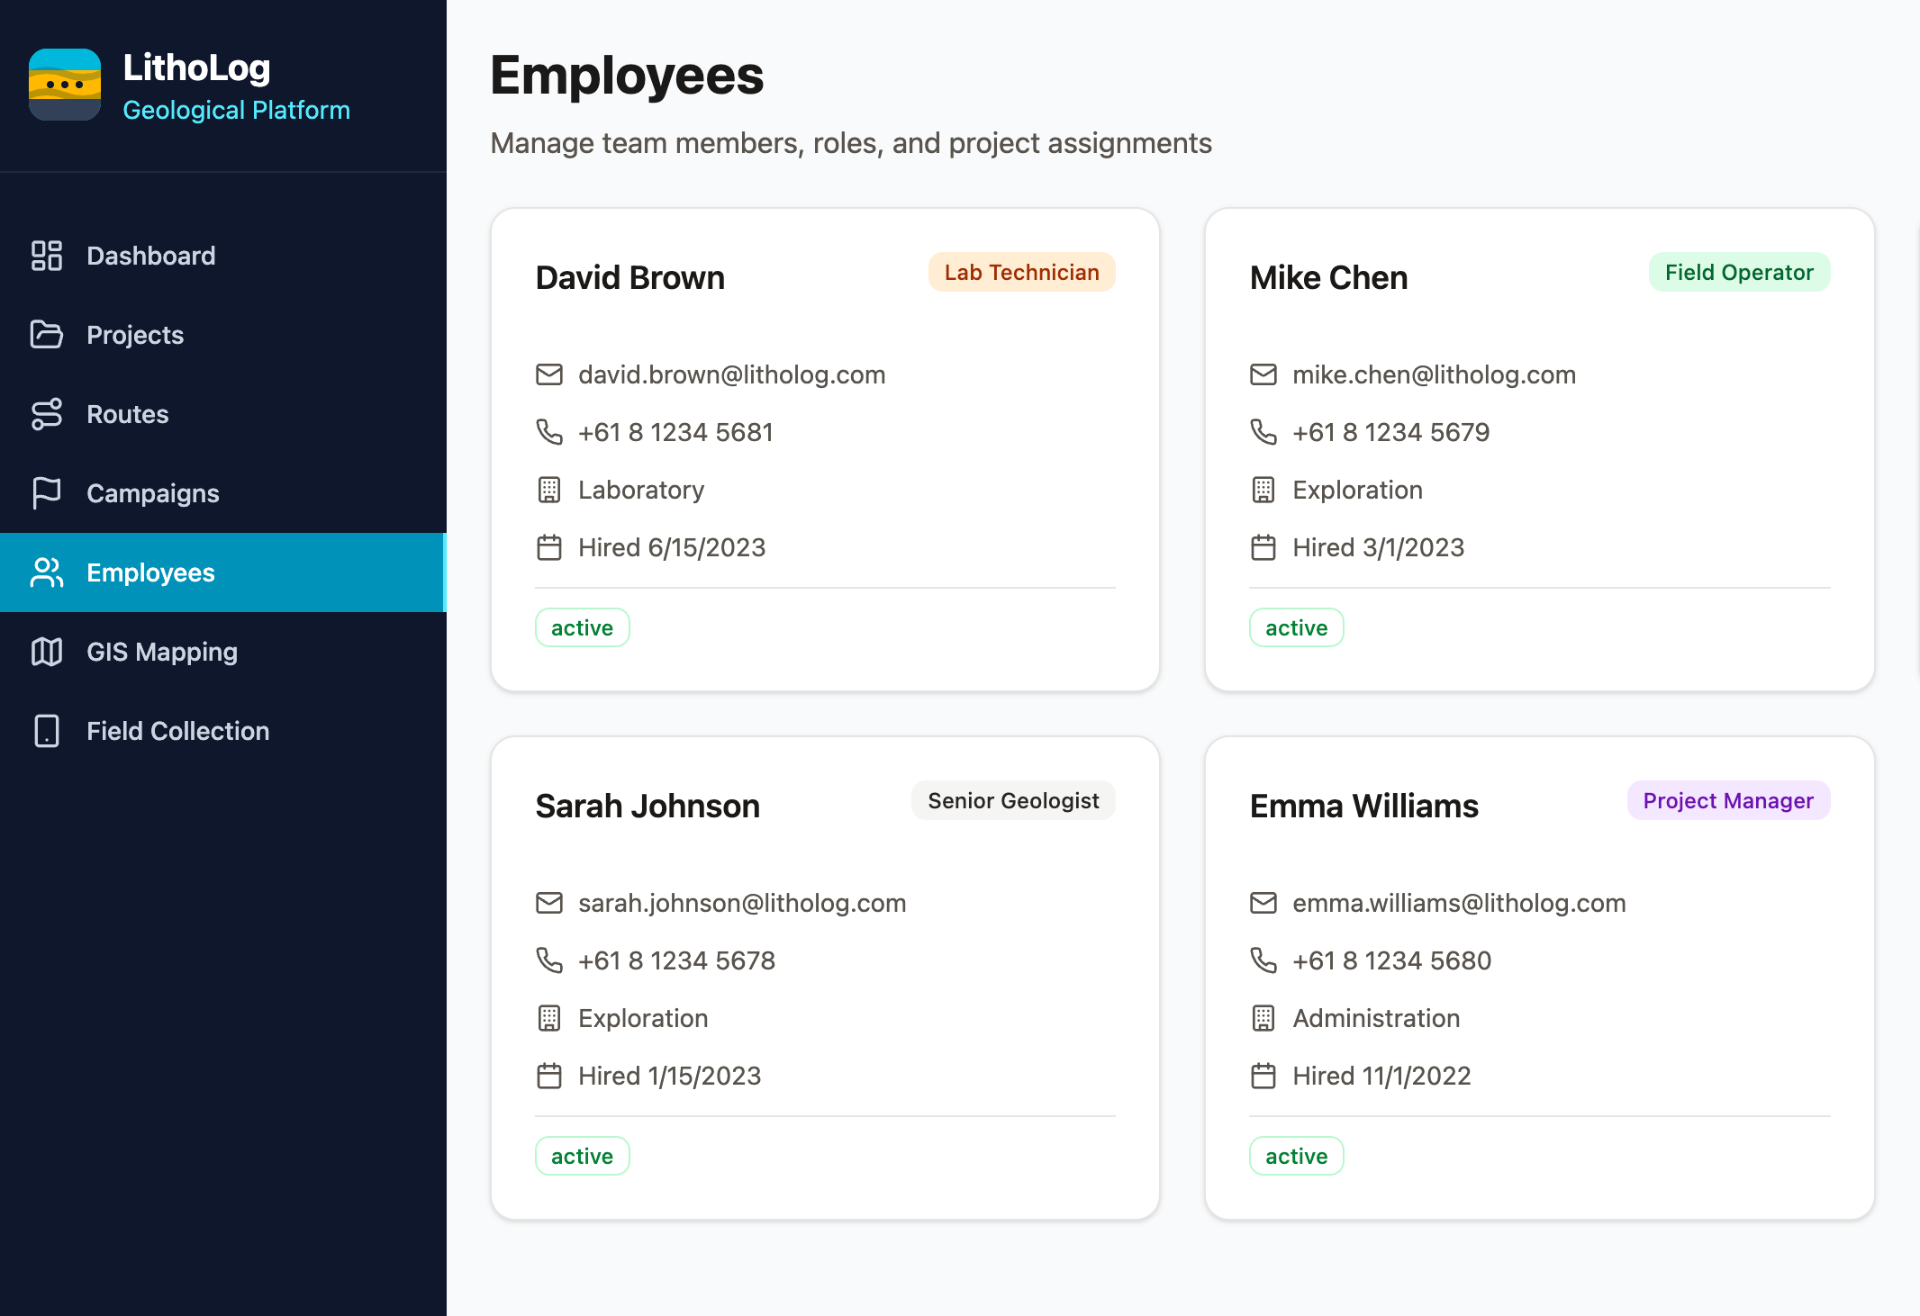Click the Employees people icon in sidebar

[46, 573]
